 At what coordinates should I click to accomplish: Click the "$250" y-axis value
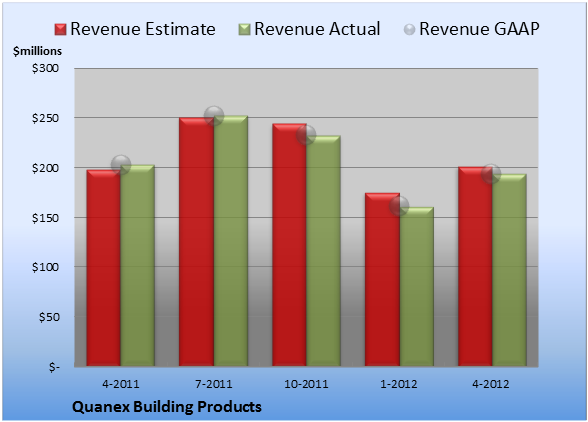[45, 118]
